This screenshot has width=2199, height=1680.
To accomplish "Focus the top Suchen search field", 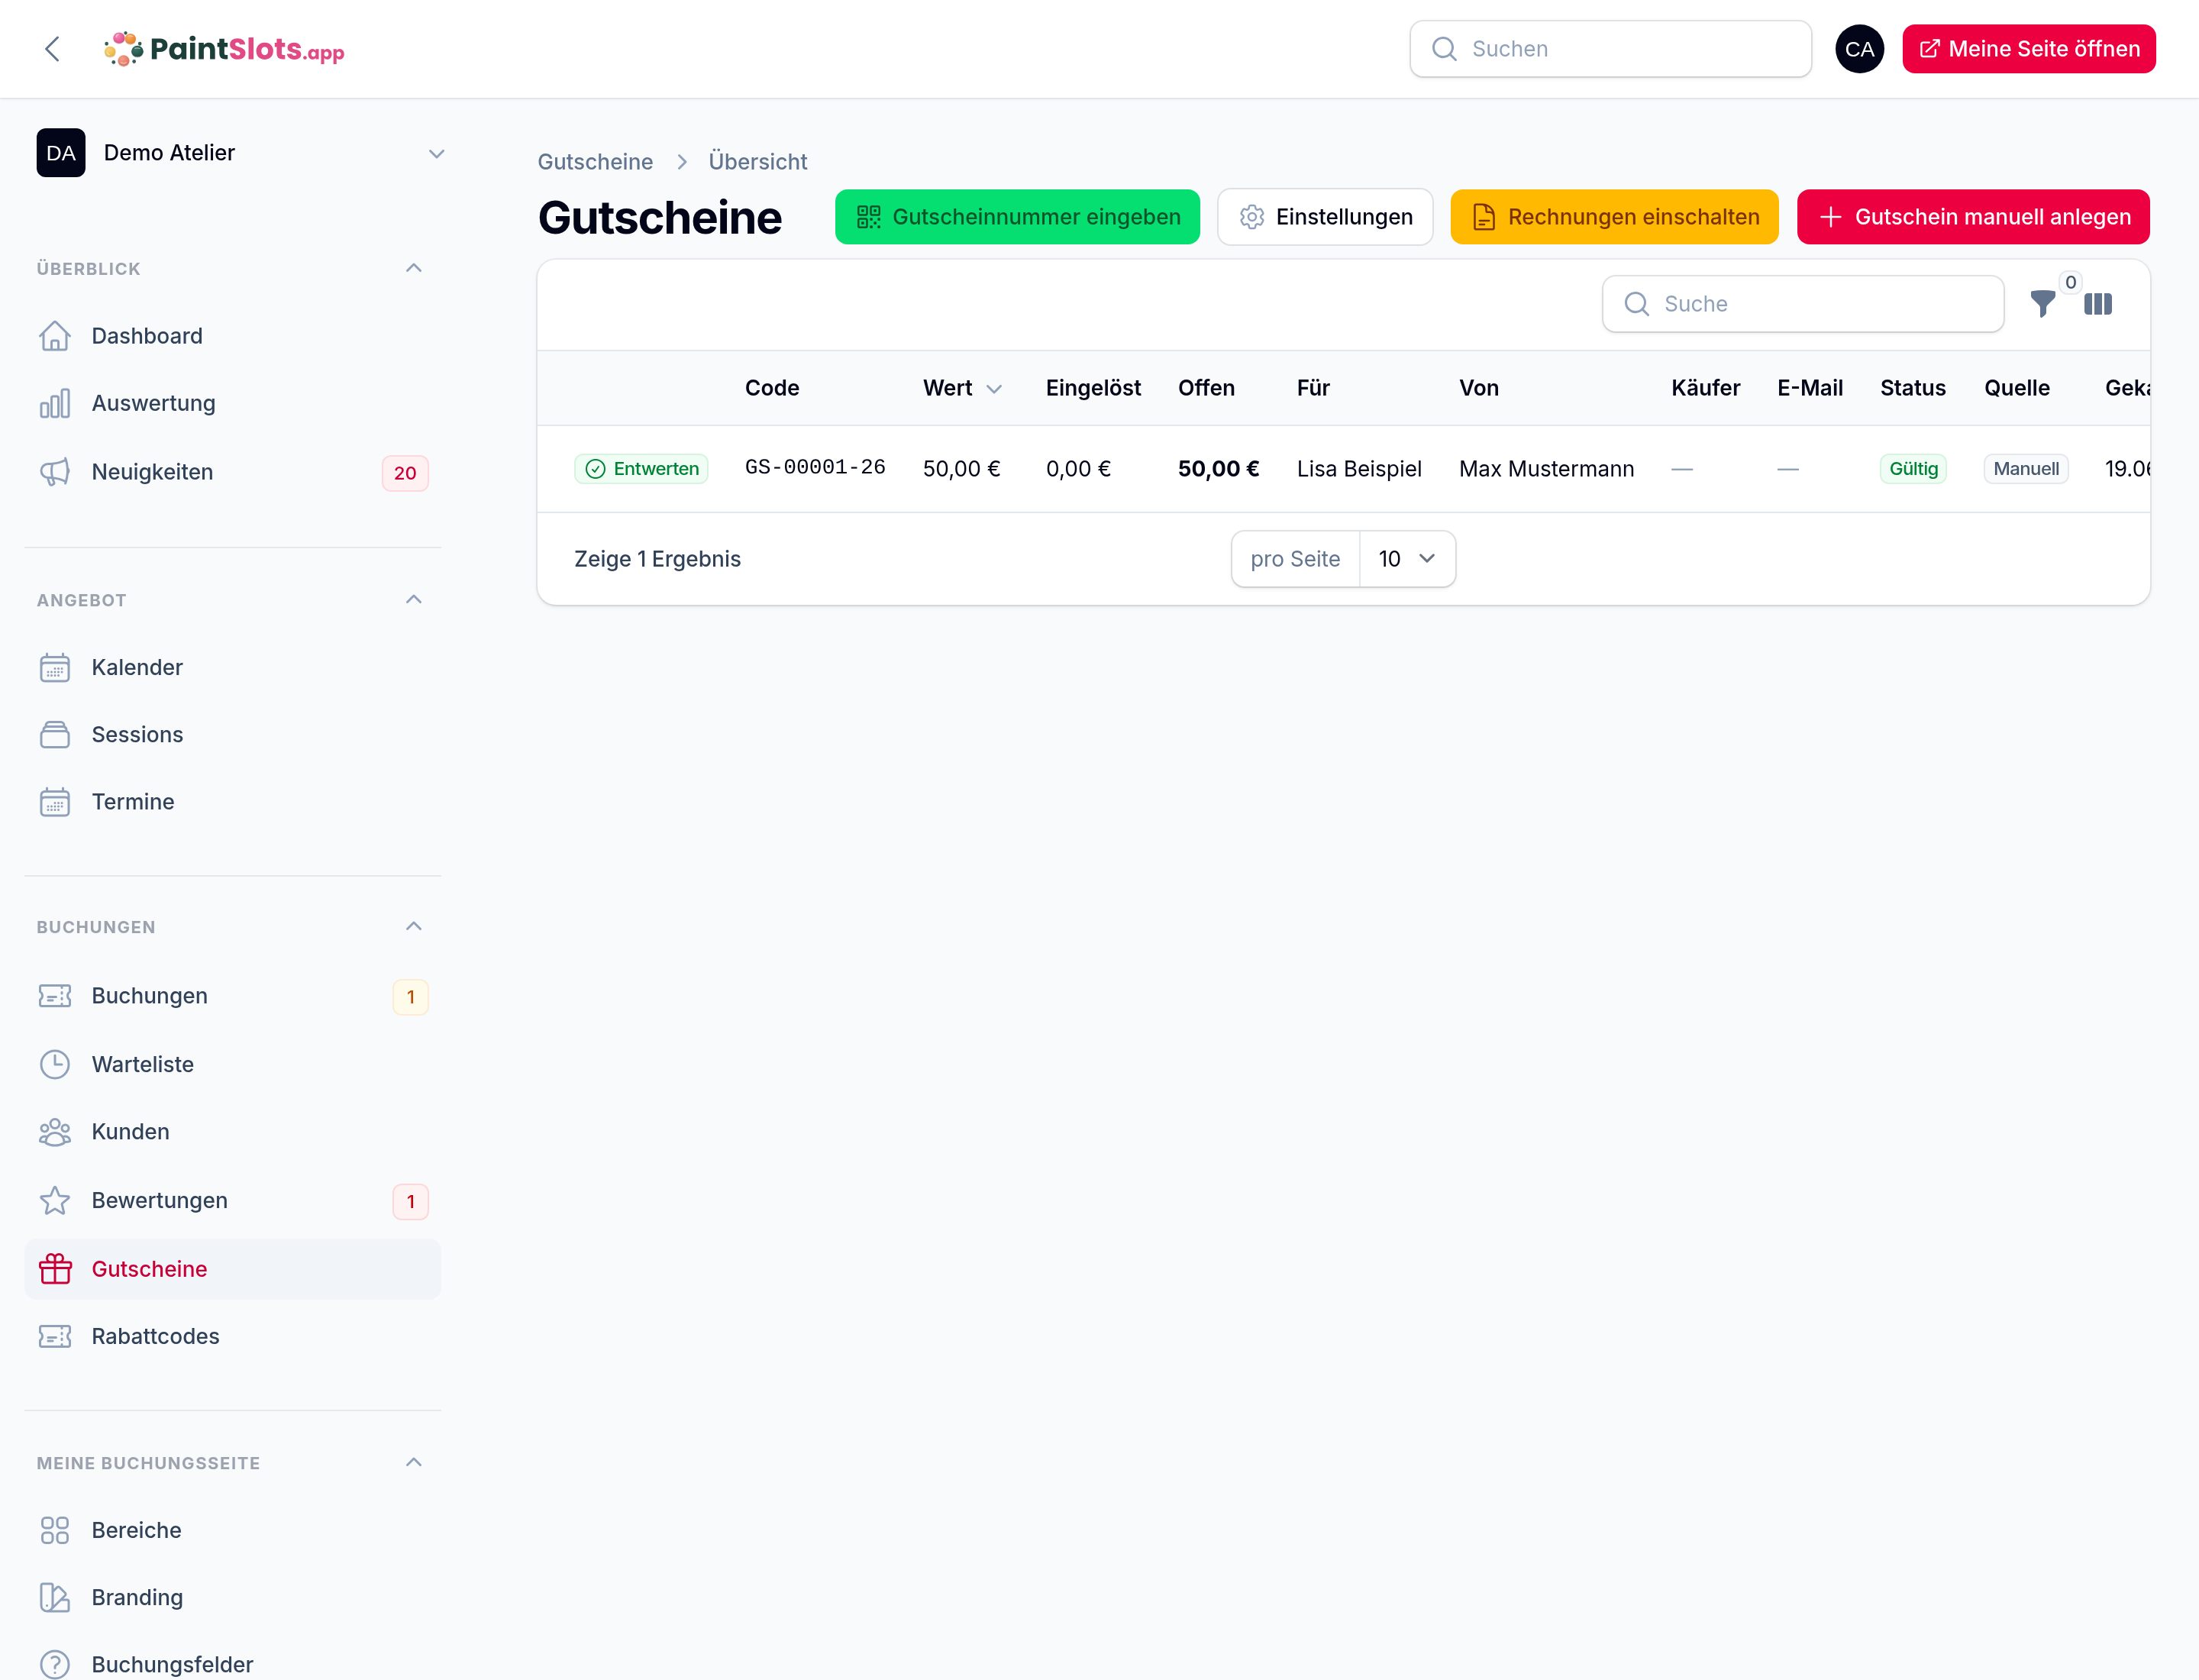I will point(1610,49).
